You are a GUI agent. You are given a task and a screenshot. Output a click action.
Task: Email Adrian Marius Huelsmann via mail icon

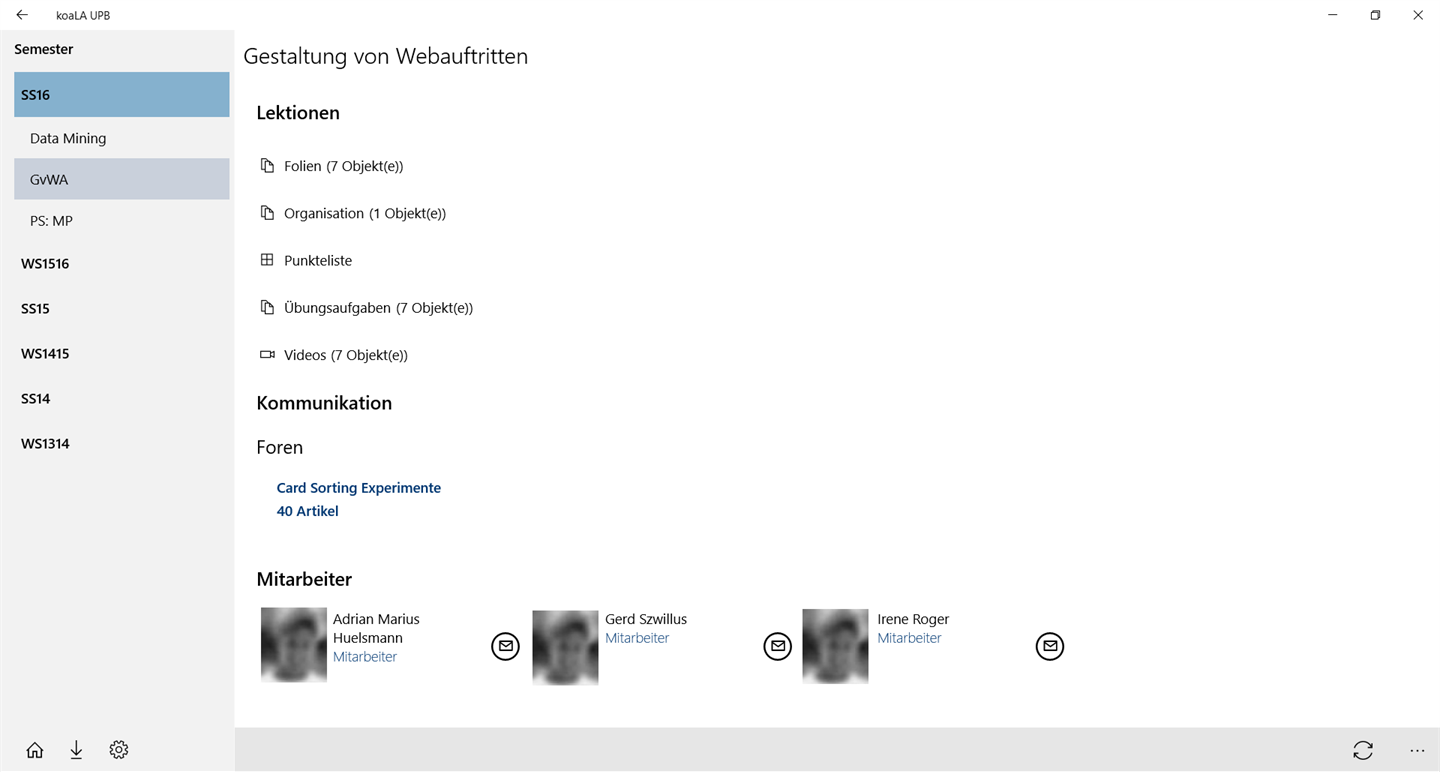[505, 647]
